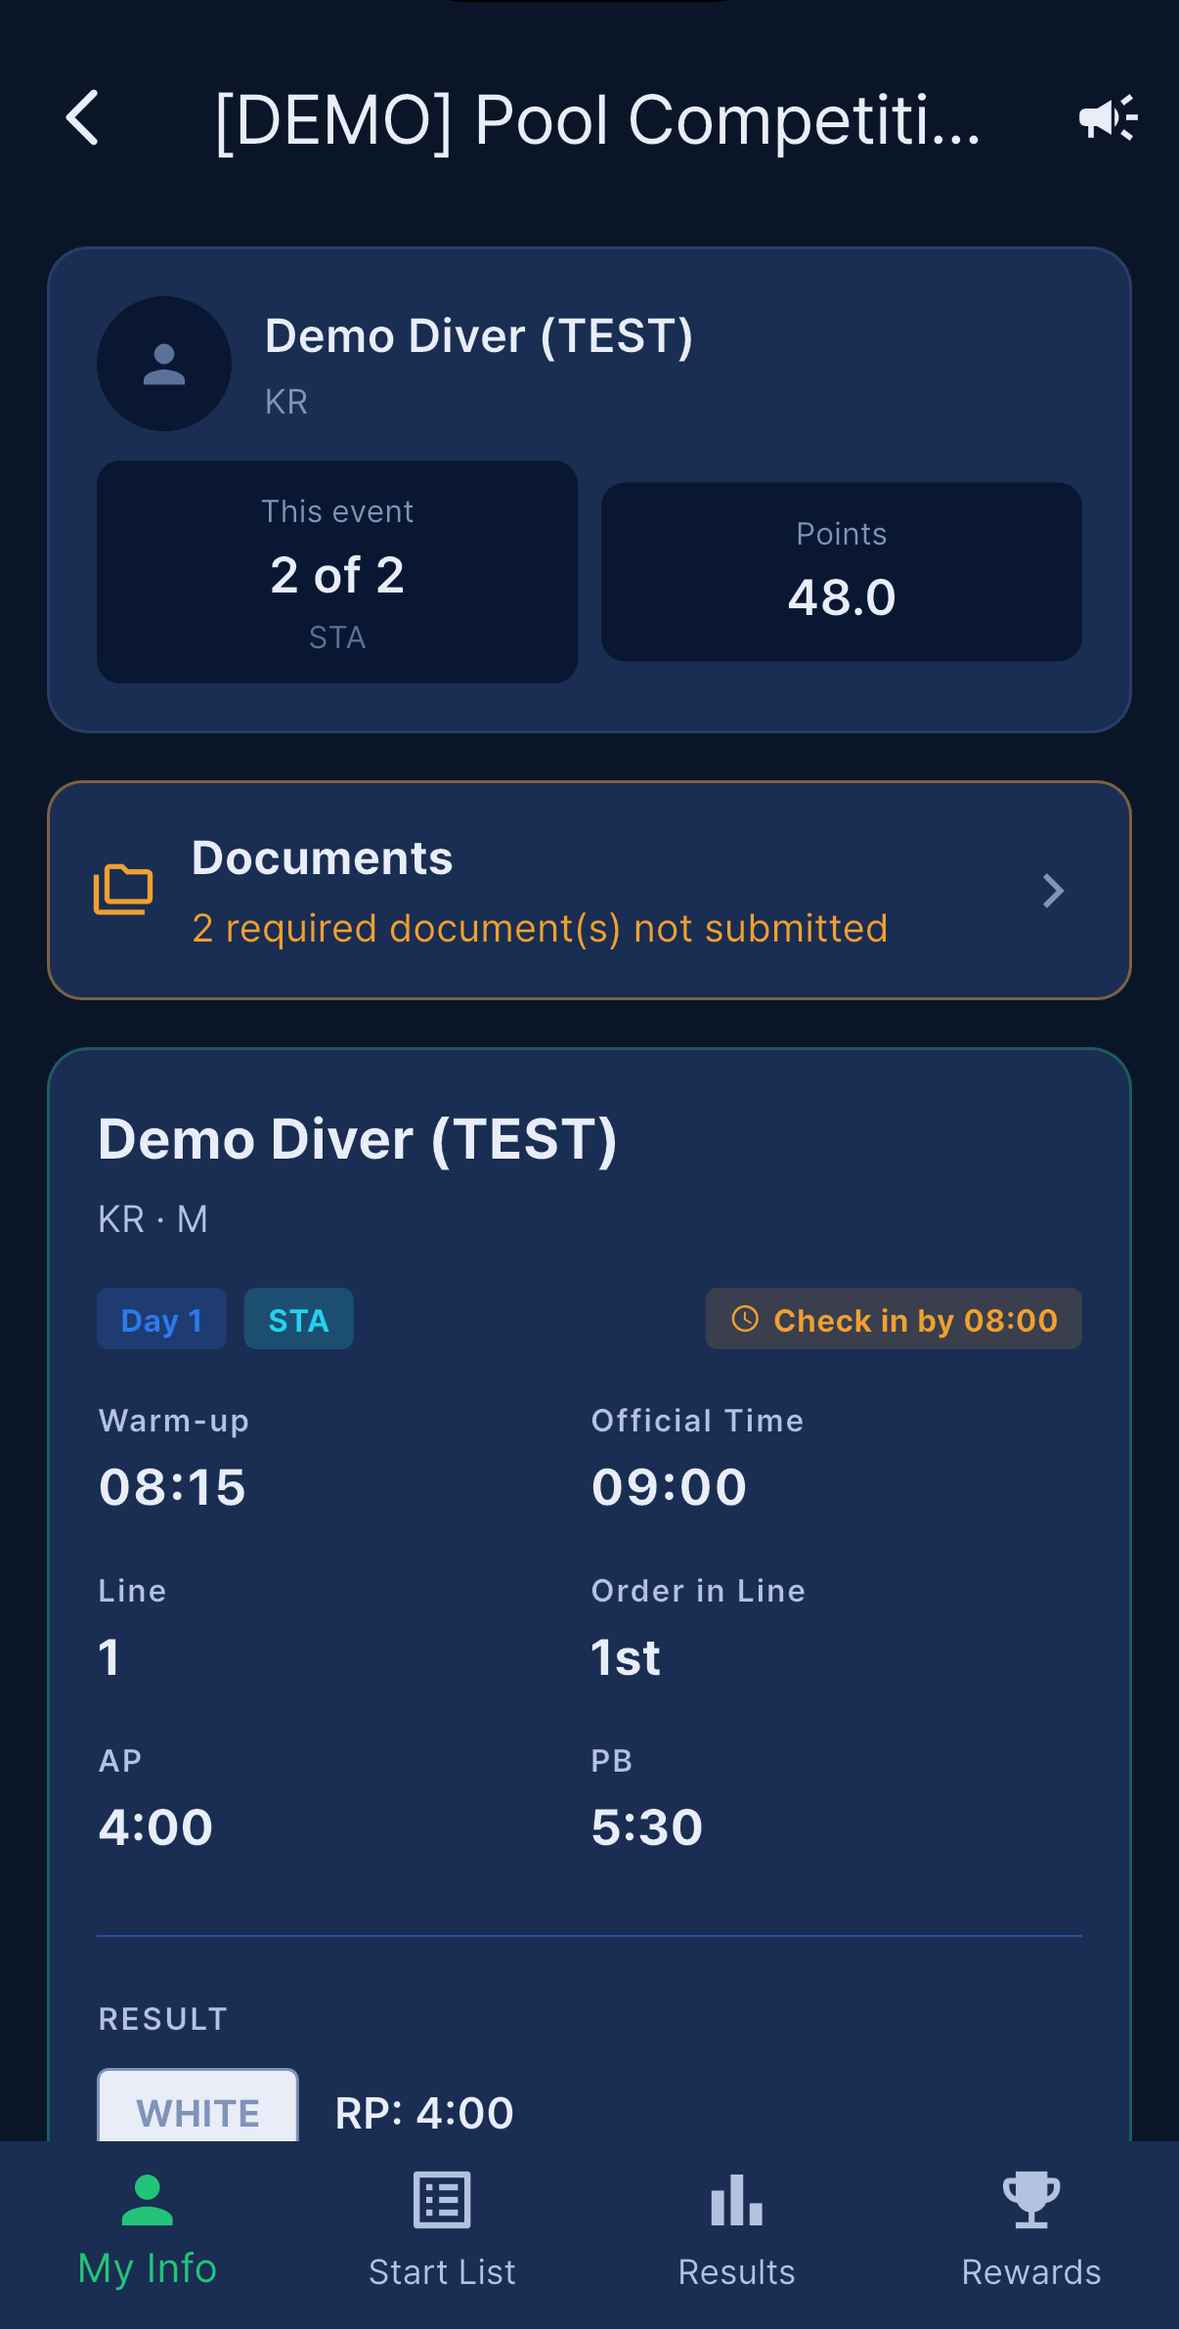
Task: Tap the PB value 5:30
Action: (647, 1827)
